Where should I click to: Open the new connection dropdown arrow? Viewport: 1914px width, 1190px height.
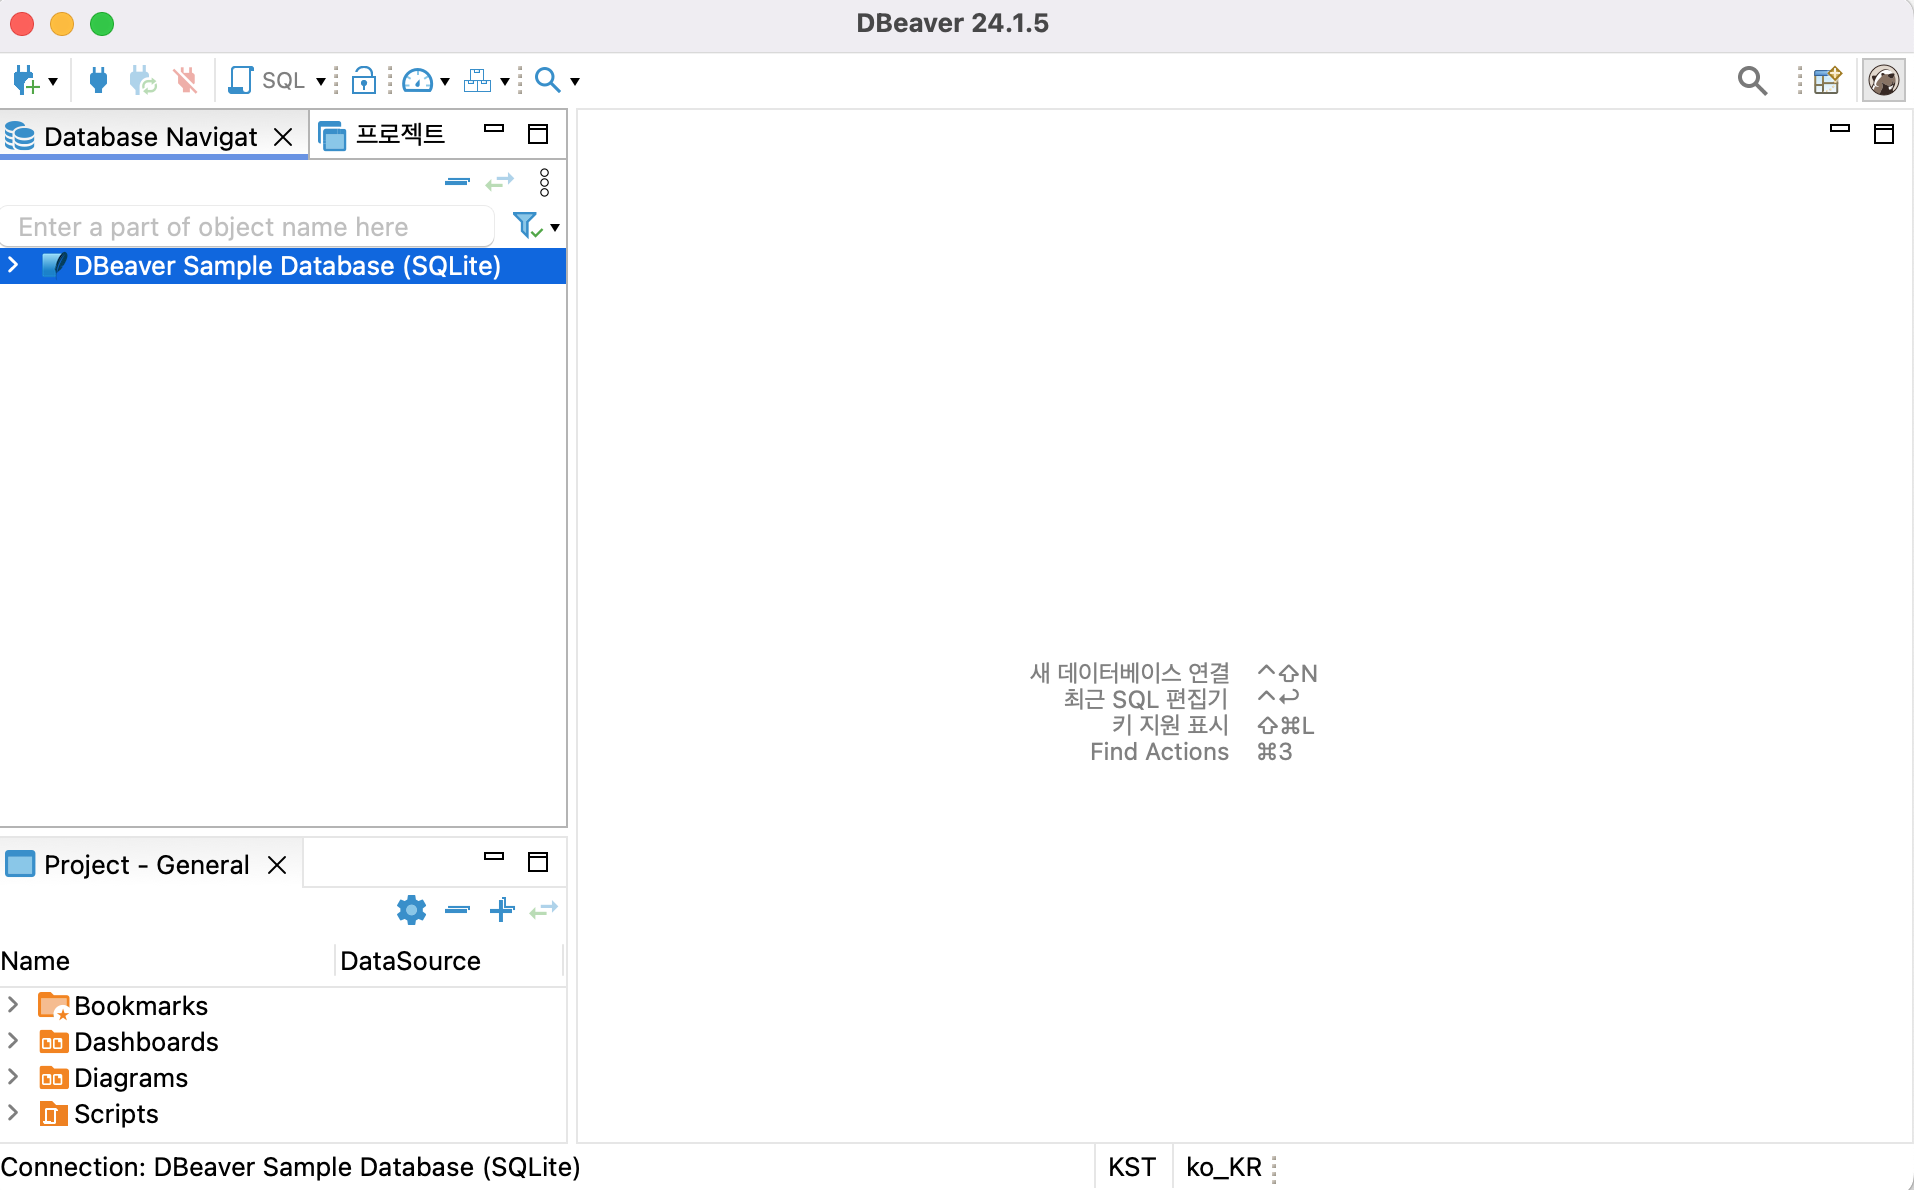[x=53, y=81]
